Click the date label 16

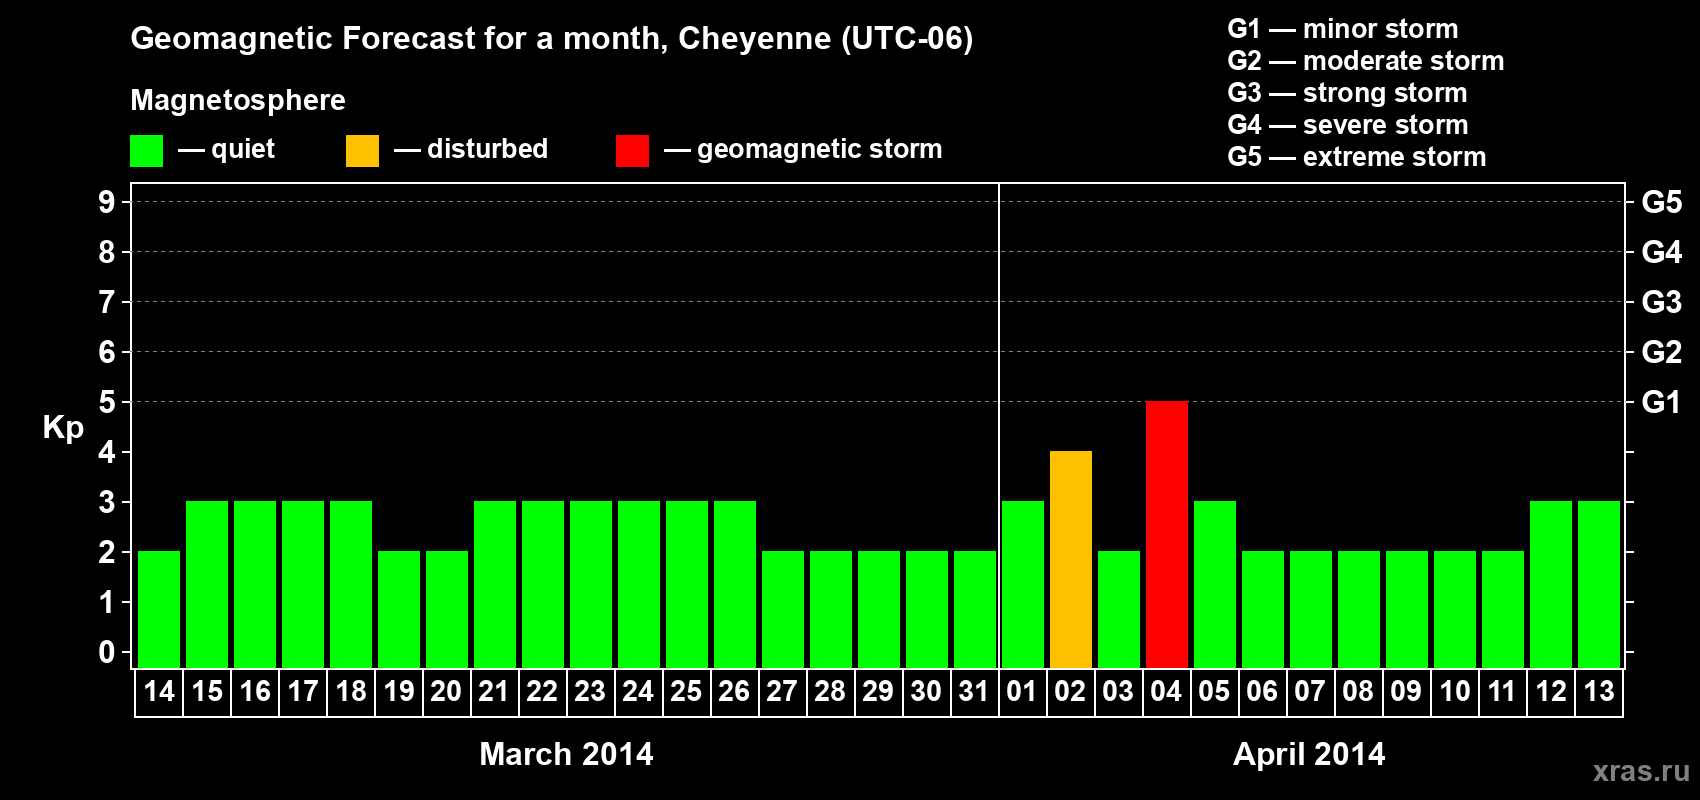tap(255, 691)
